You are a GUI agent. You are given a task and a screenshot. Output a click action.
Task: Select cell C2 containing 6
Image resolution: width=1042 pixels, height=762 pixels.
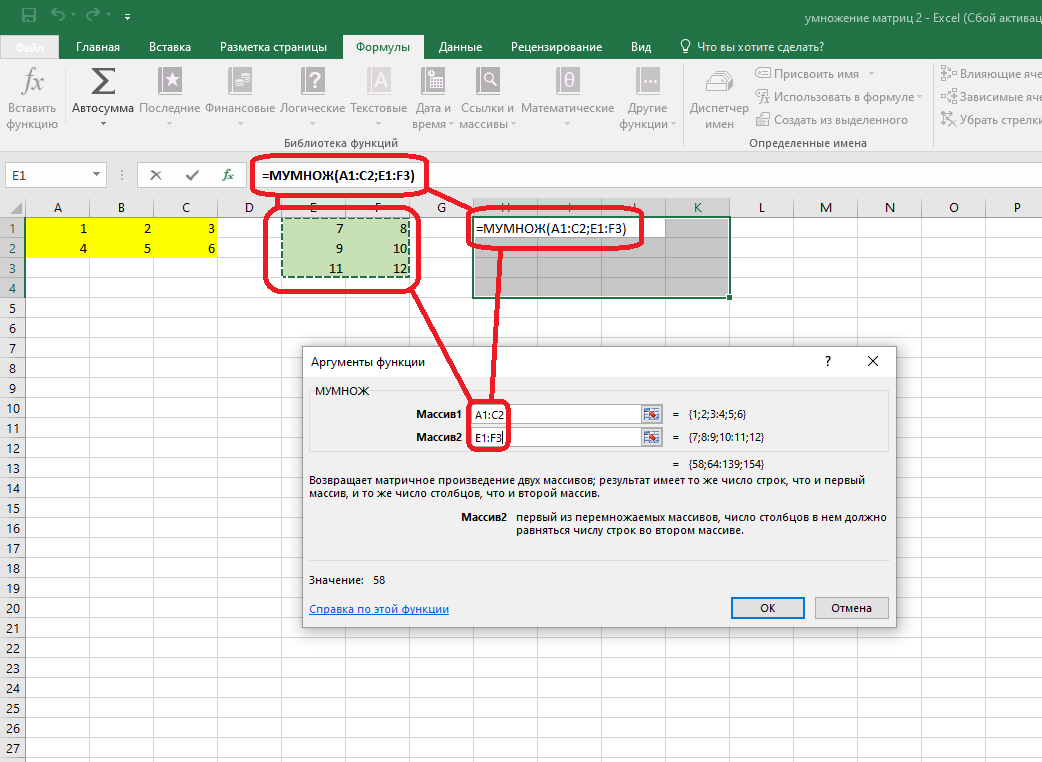(x=185, y=248)
